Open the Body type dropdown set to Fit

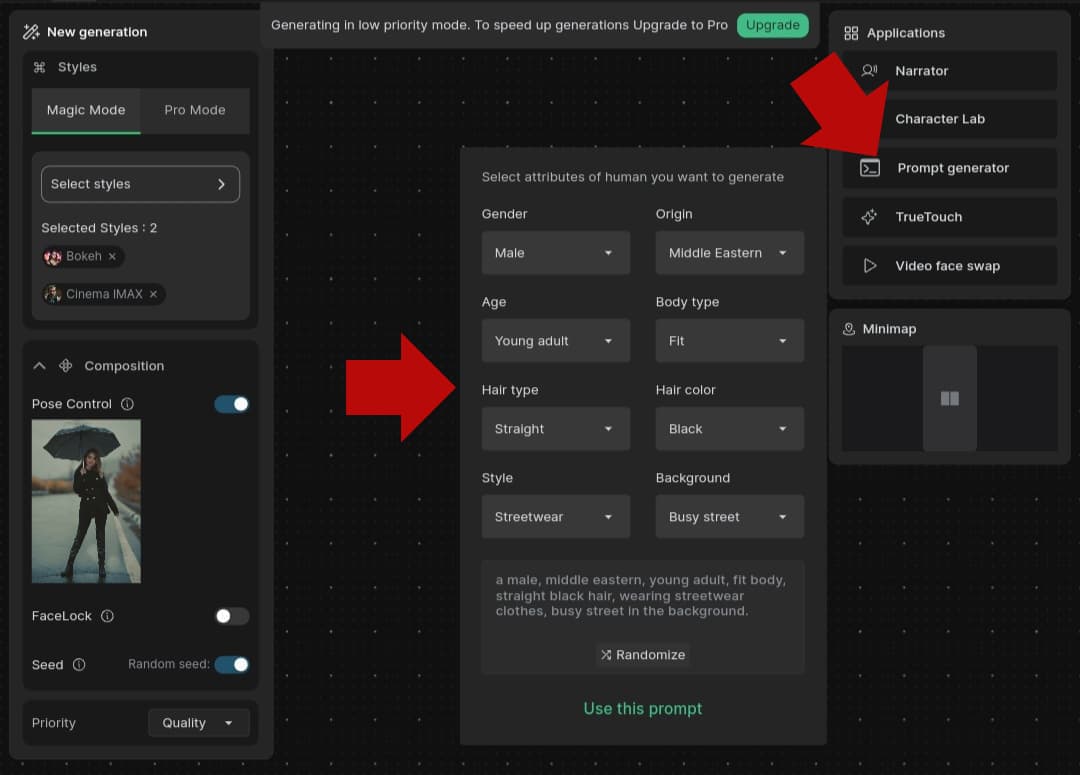729,340
